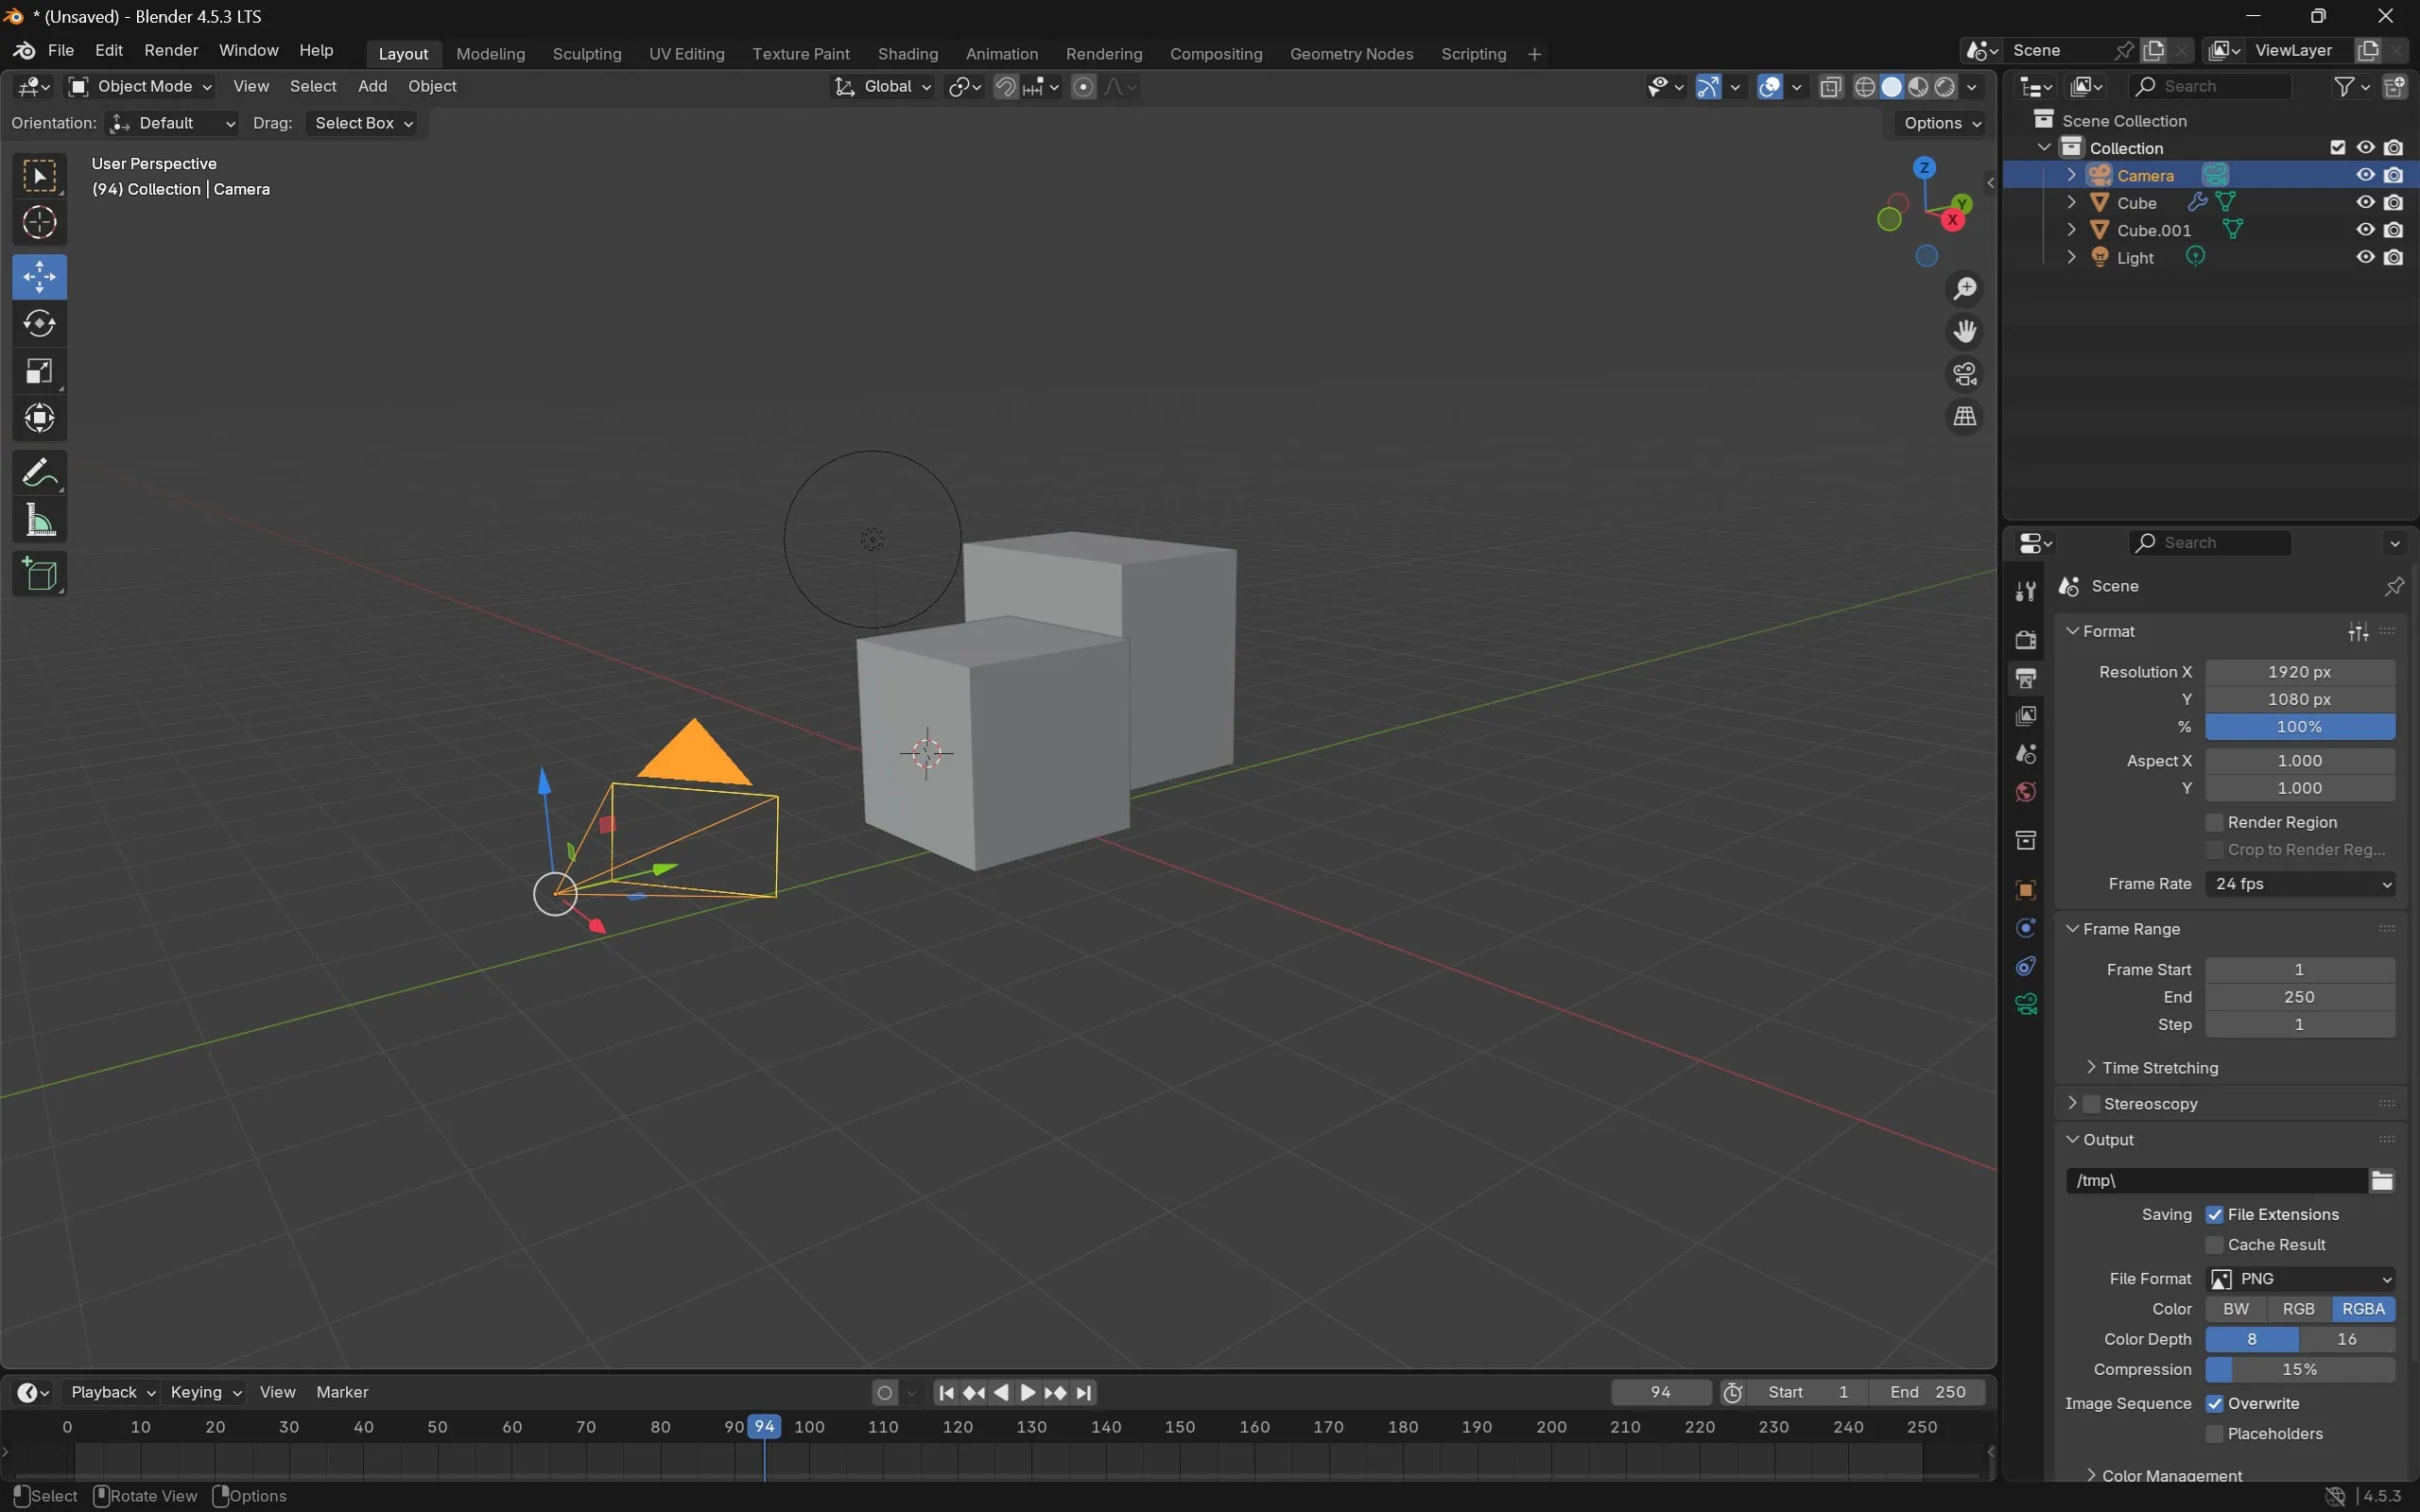Select the Move tool
The image size is (2420, 1512).
pyautogui.click(x=39, y=276)
